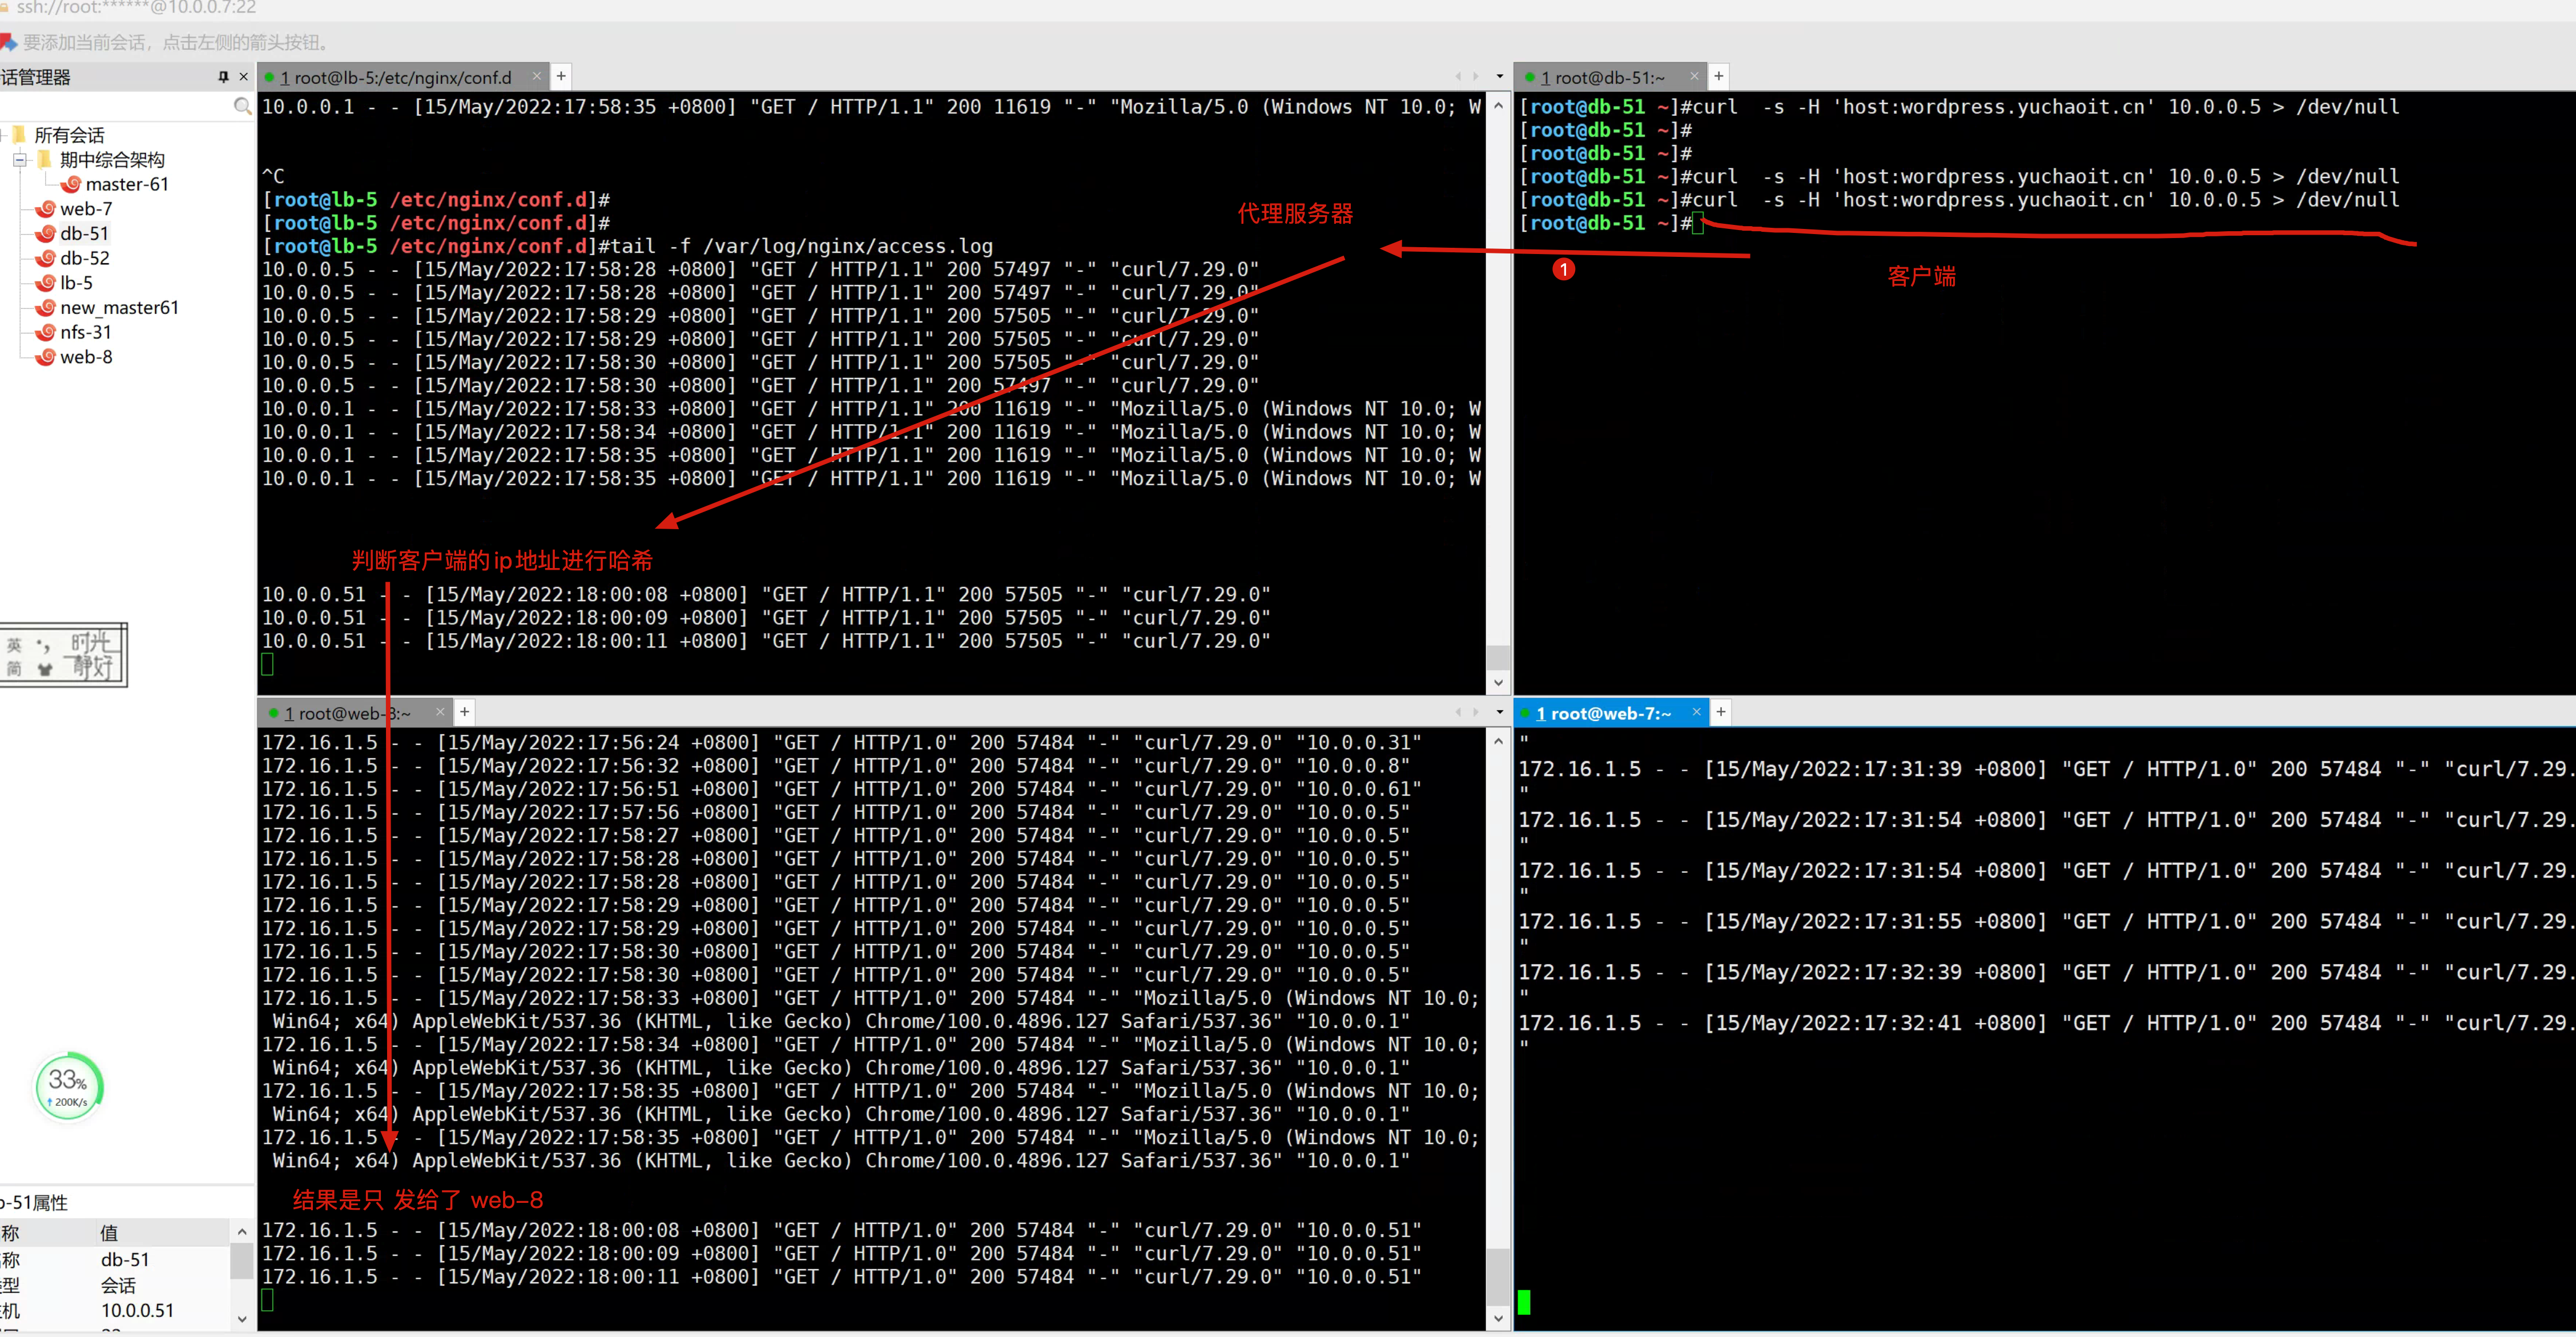Open the nfs-31 session entry
The width and height of the screenshot is (2576, 1337).
[x=85, y=332]
